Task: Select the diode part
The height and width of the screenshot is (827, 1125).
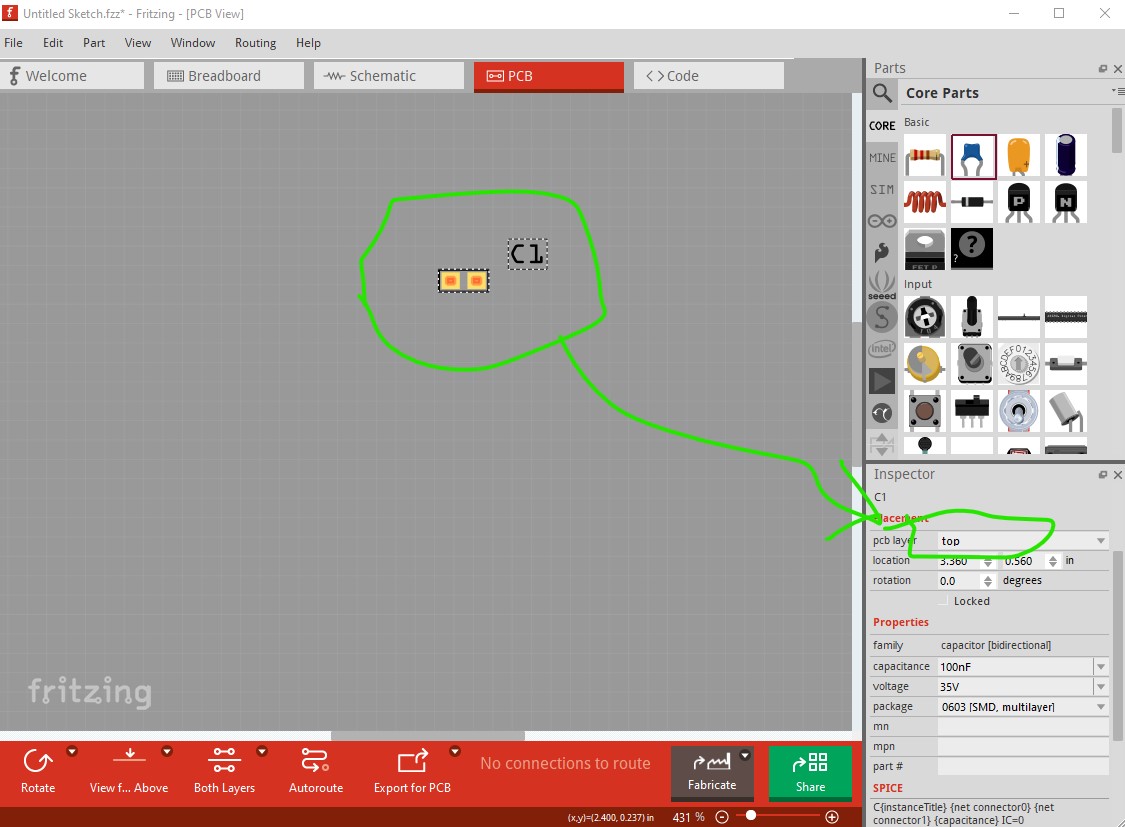Action: tap(972, 202)
